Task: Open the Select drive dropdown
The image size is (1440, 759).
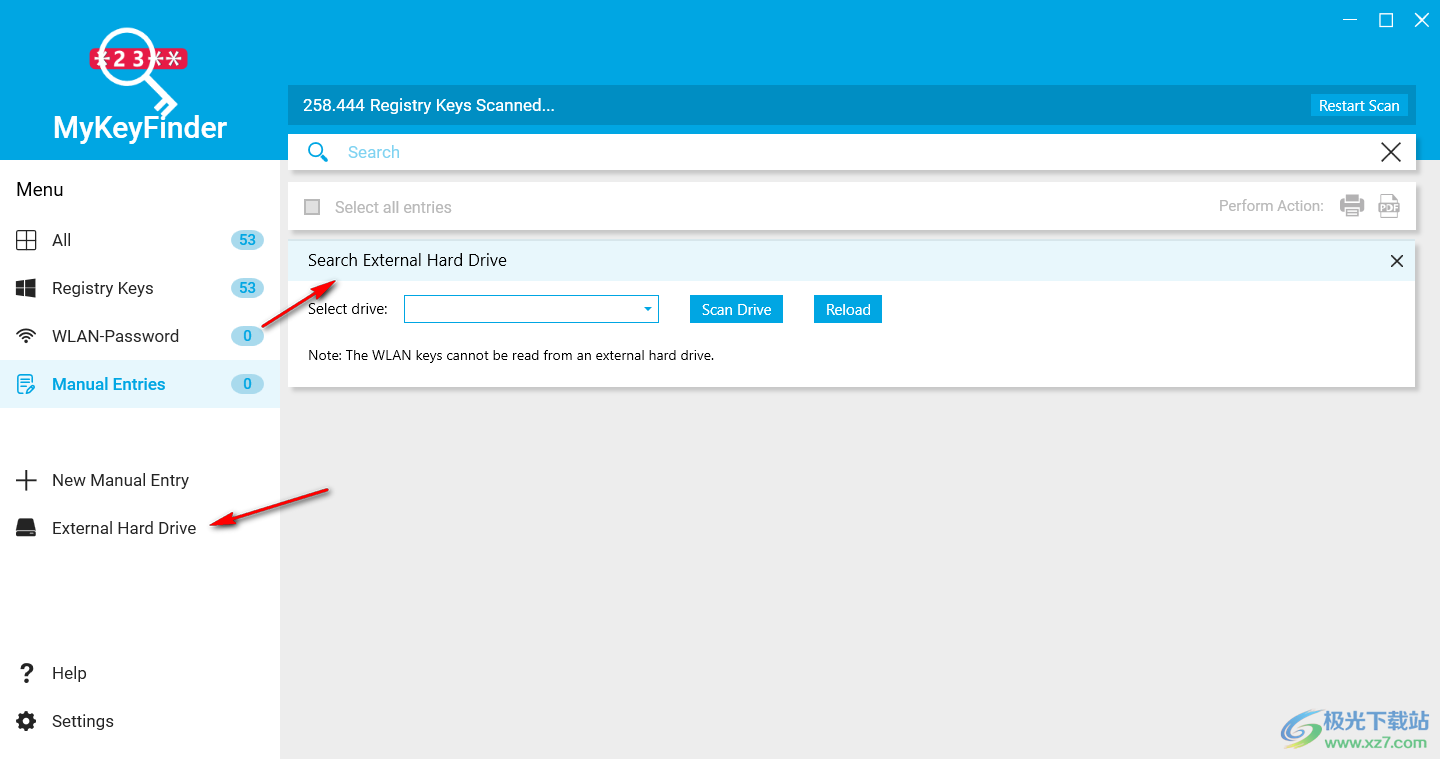Action: pos(531,309)
